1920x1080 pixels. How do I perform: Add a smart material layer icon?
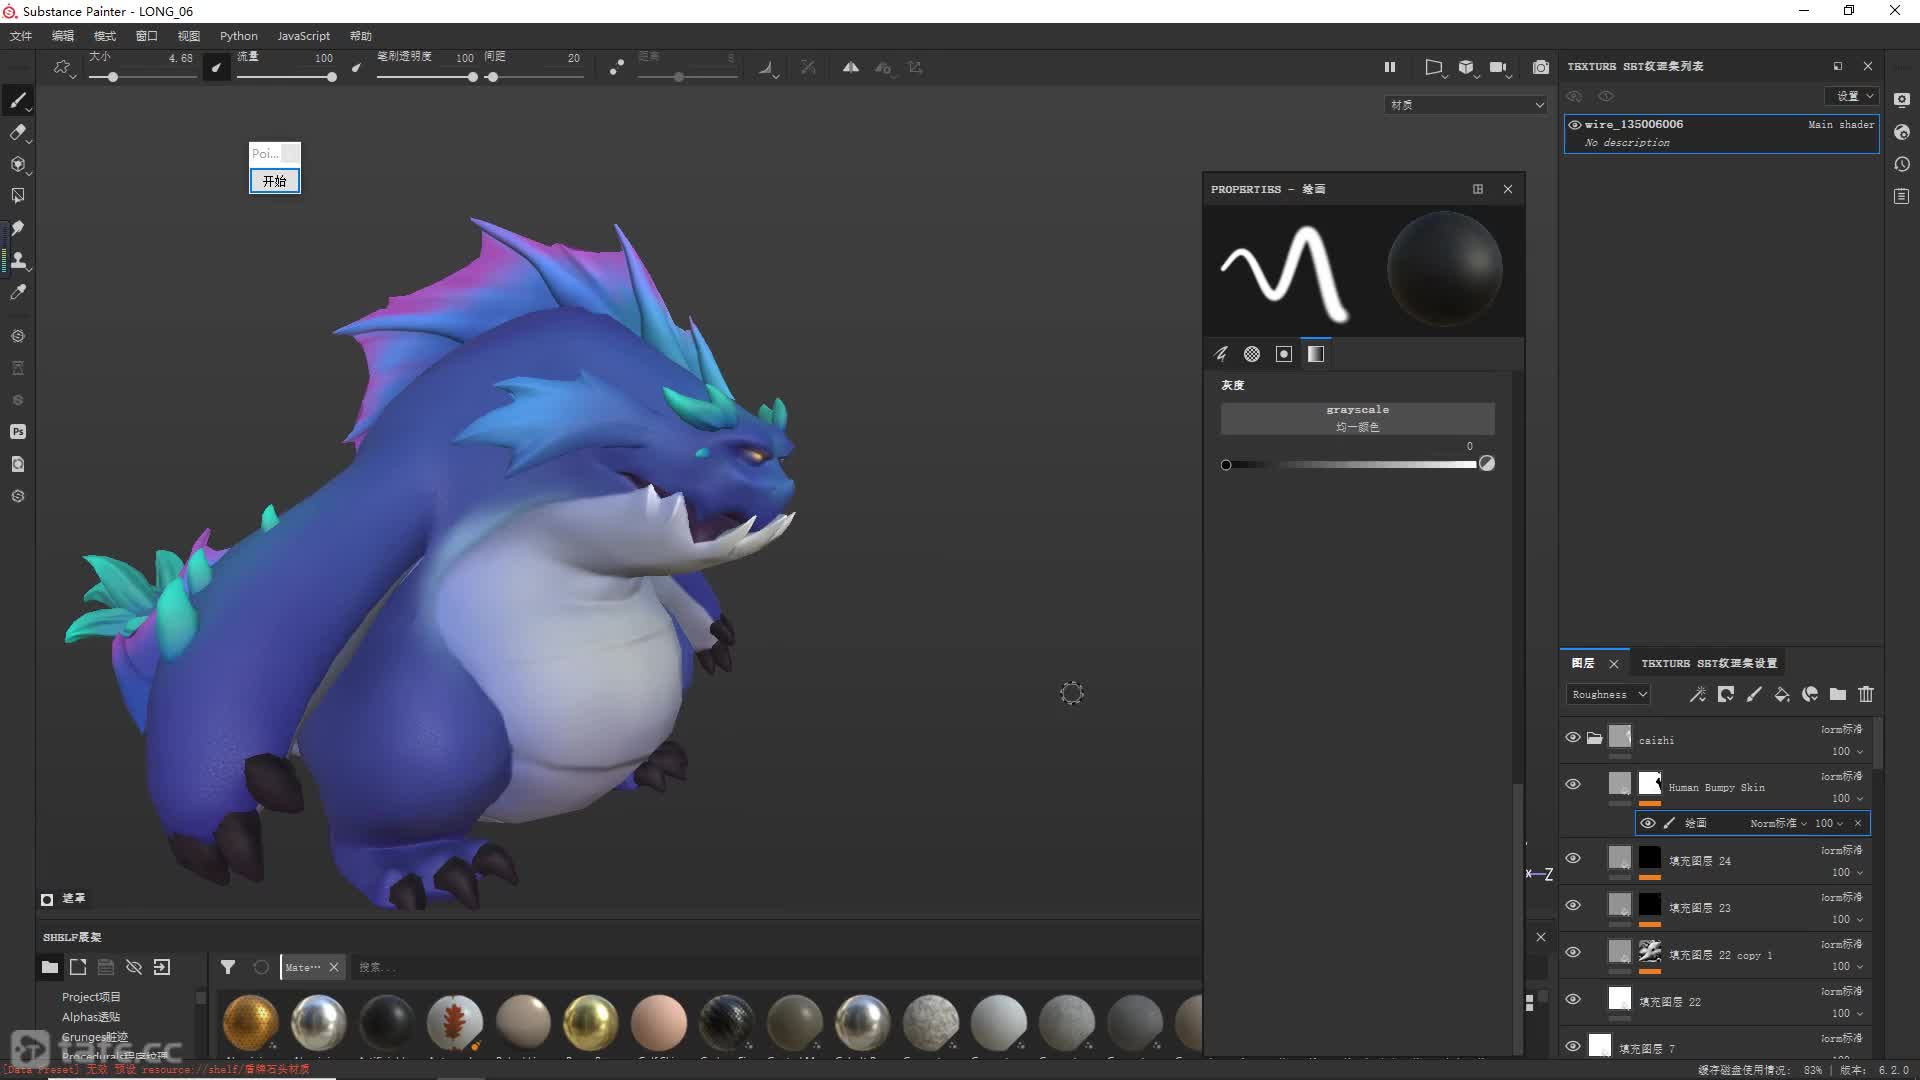click(x=1810, y=694)
